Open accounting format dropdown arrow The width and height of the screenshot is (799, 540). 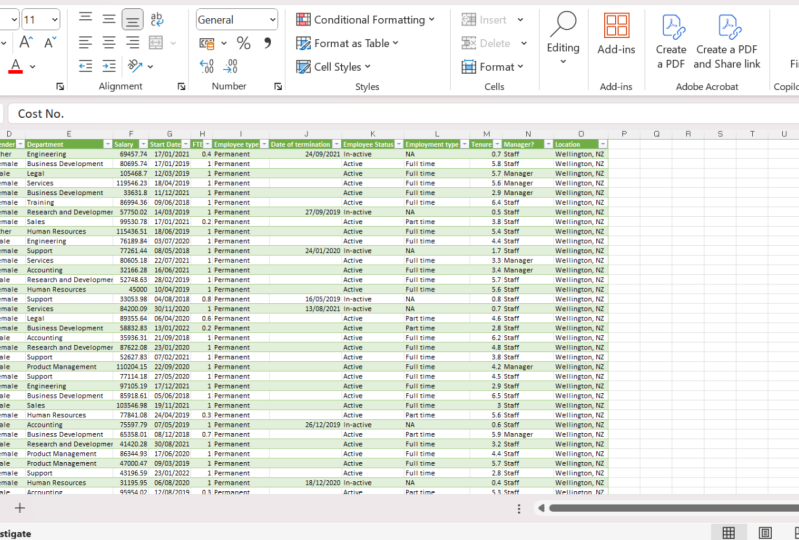224,43
